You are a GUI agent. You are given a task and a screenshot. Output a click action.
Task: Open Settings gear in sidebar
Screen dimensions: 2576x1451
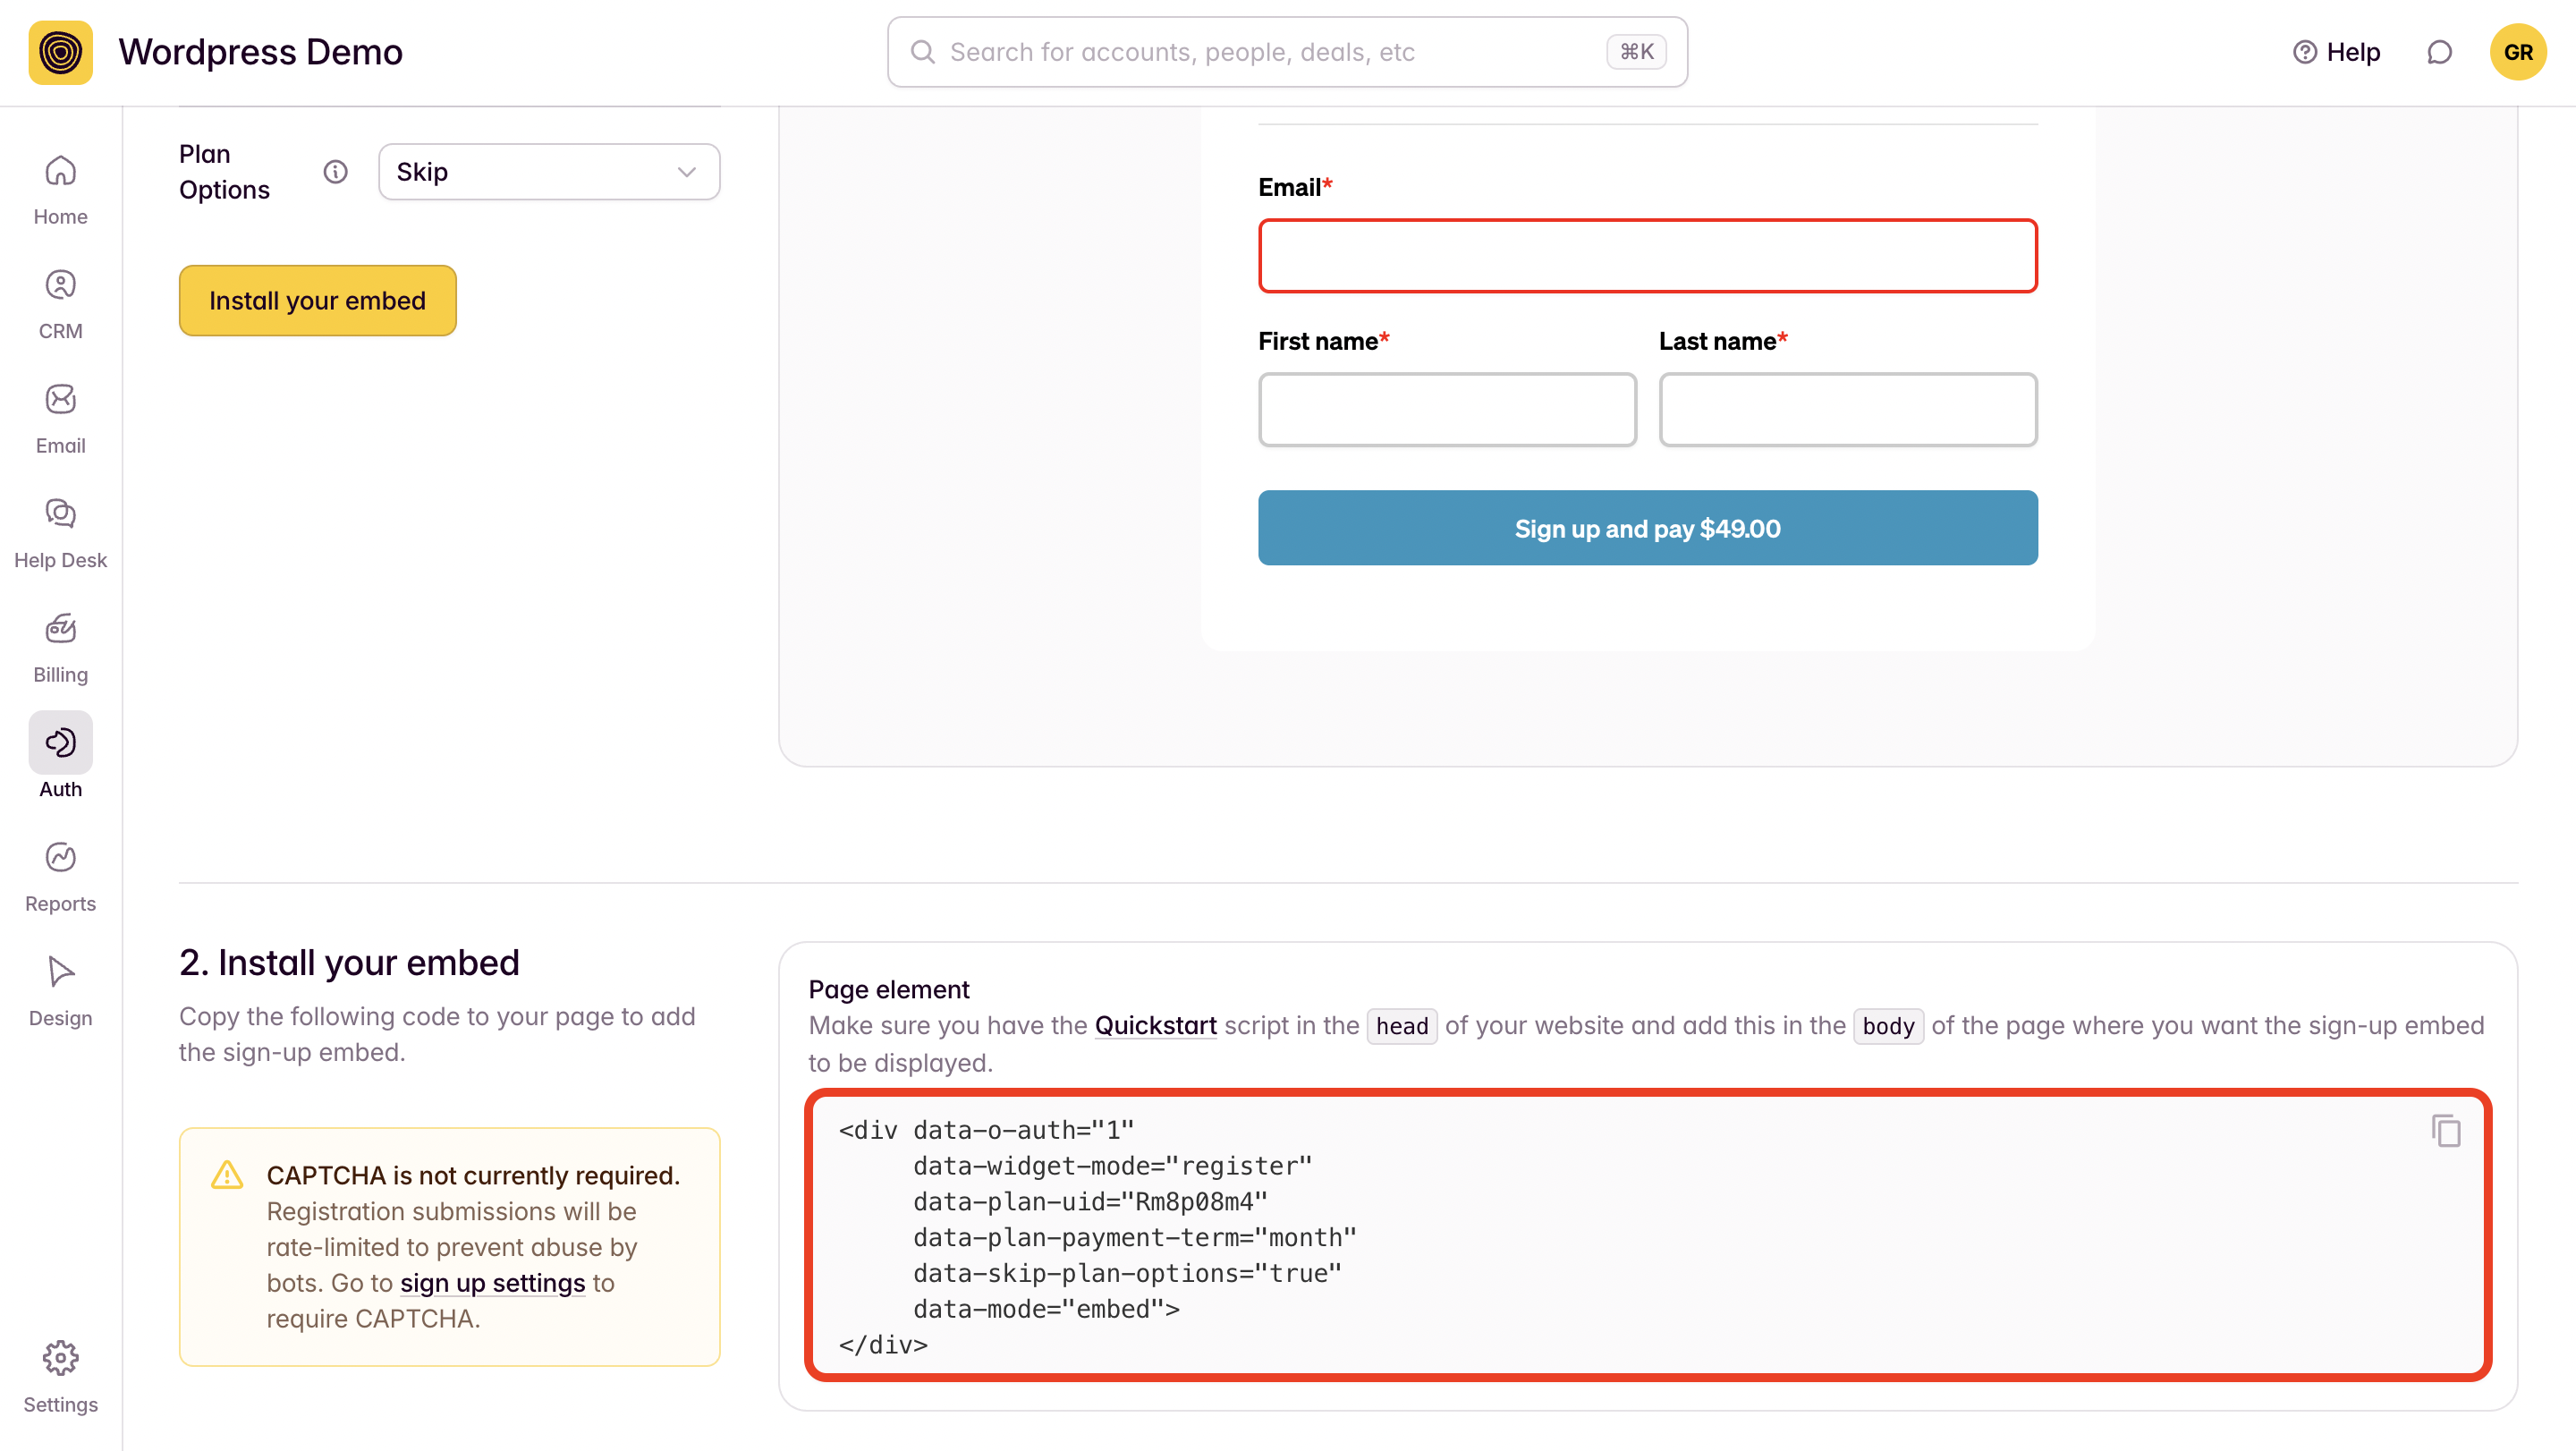60,1376
